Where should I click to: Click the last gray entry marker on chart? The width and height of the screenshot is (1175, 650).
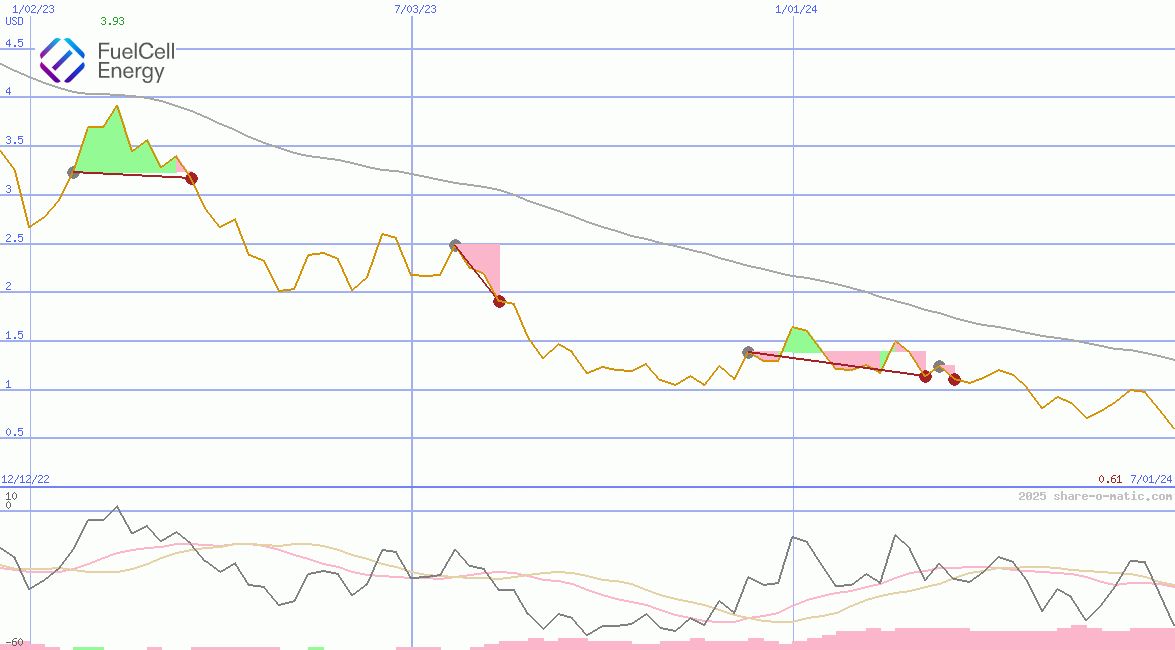pyautogui.click(x=938, y=366)
